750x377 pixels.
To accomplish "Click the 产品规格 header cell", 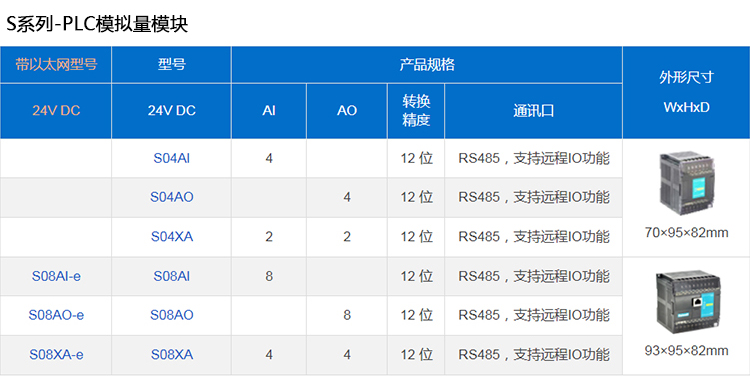I will (427, 64).
